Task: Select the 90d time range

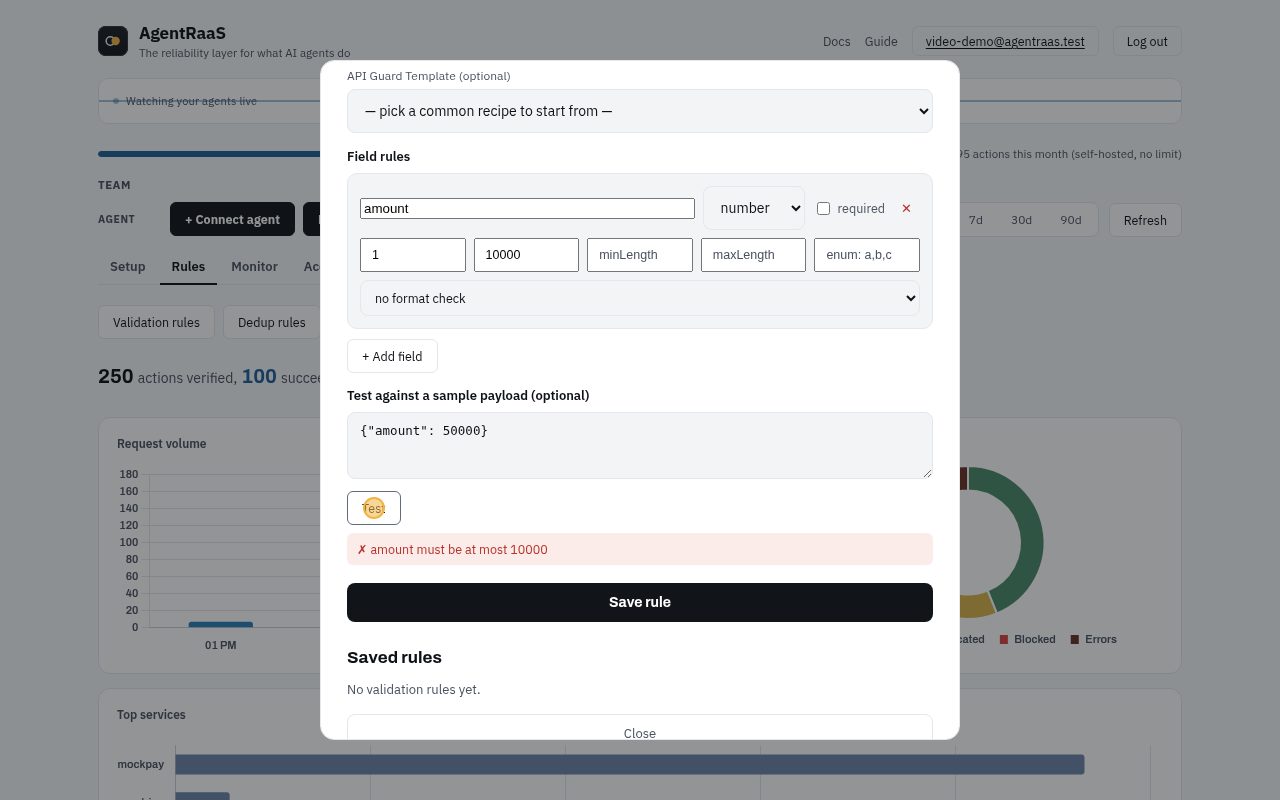Action: [1071, 219]
